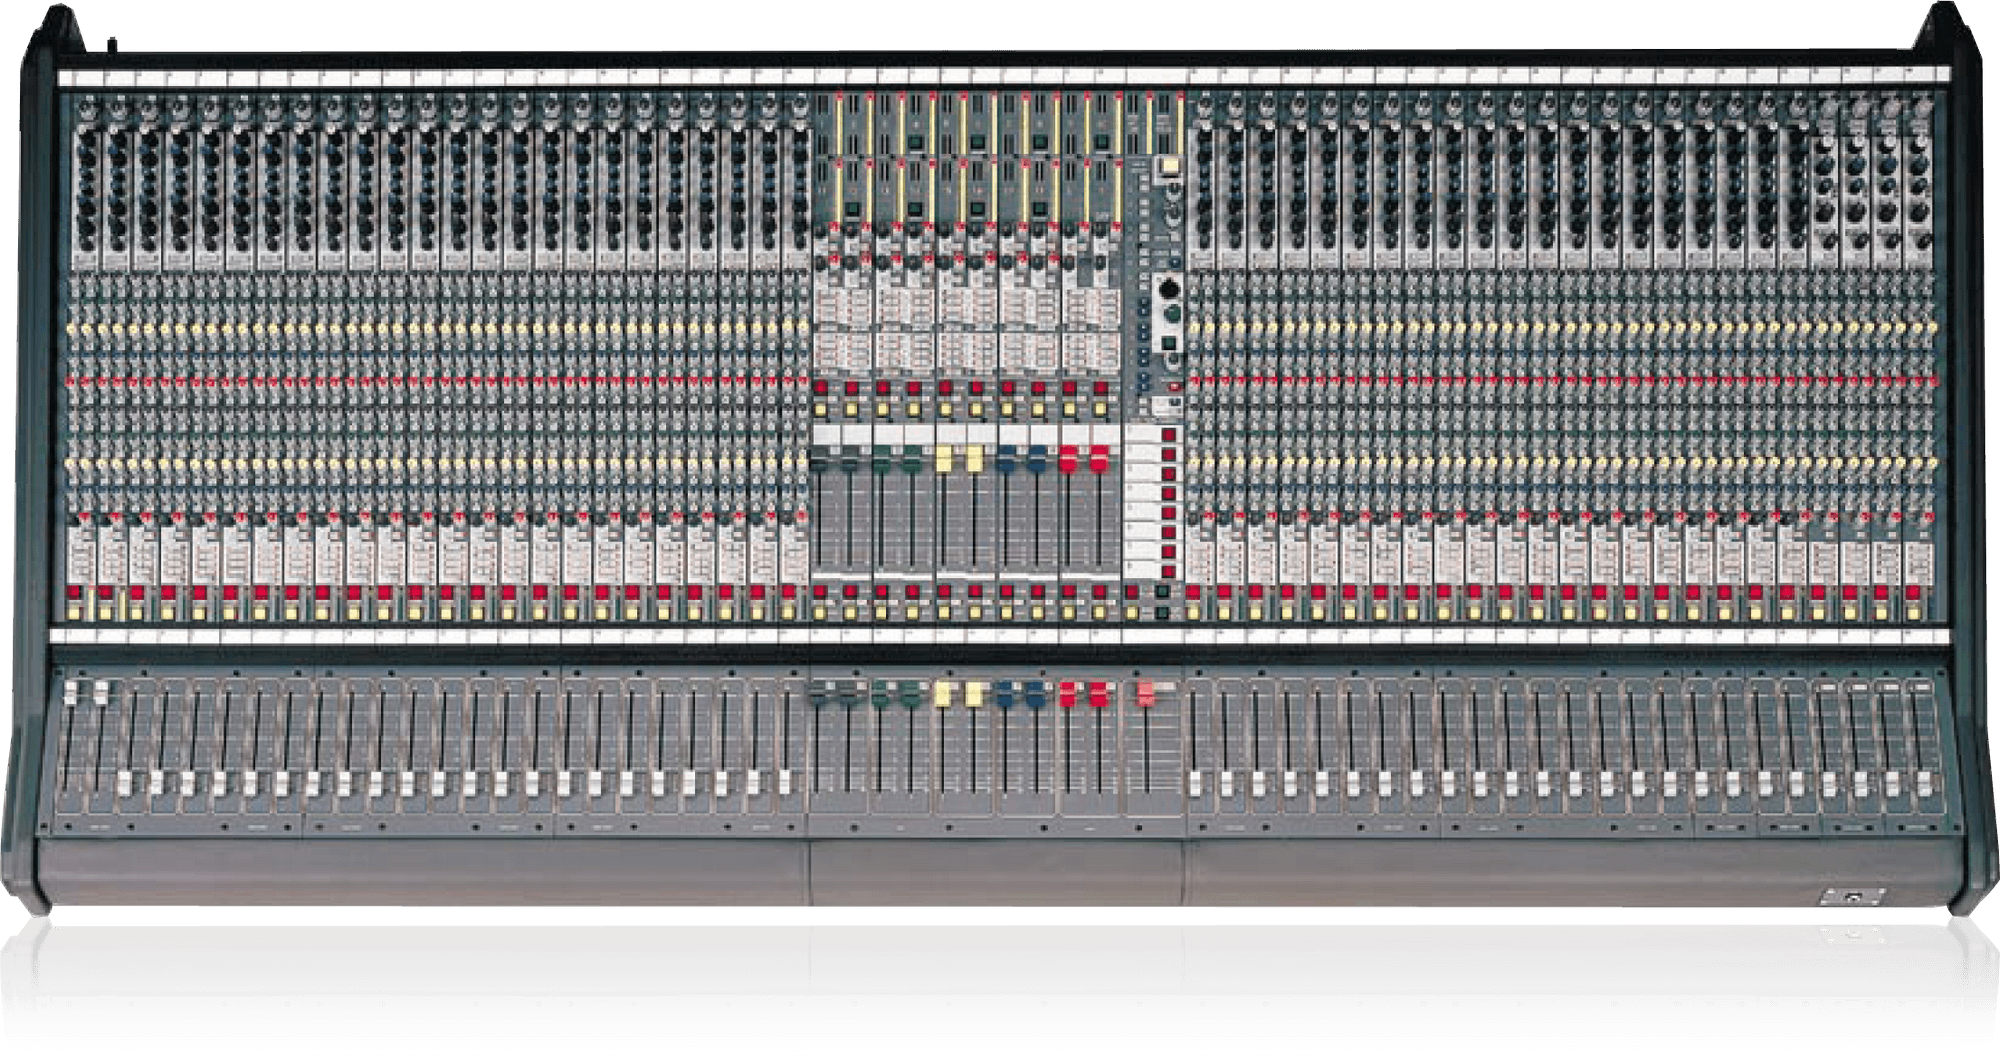Click the left green fader cap in lower bank

[881, 695]
